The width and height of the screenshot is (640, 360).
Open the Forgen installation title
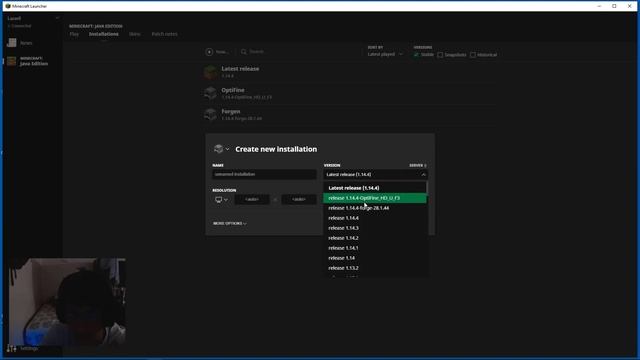pyautogui.click(x=231, y=111)
